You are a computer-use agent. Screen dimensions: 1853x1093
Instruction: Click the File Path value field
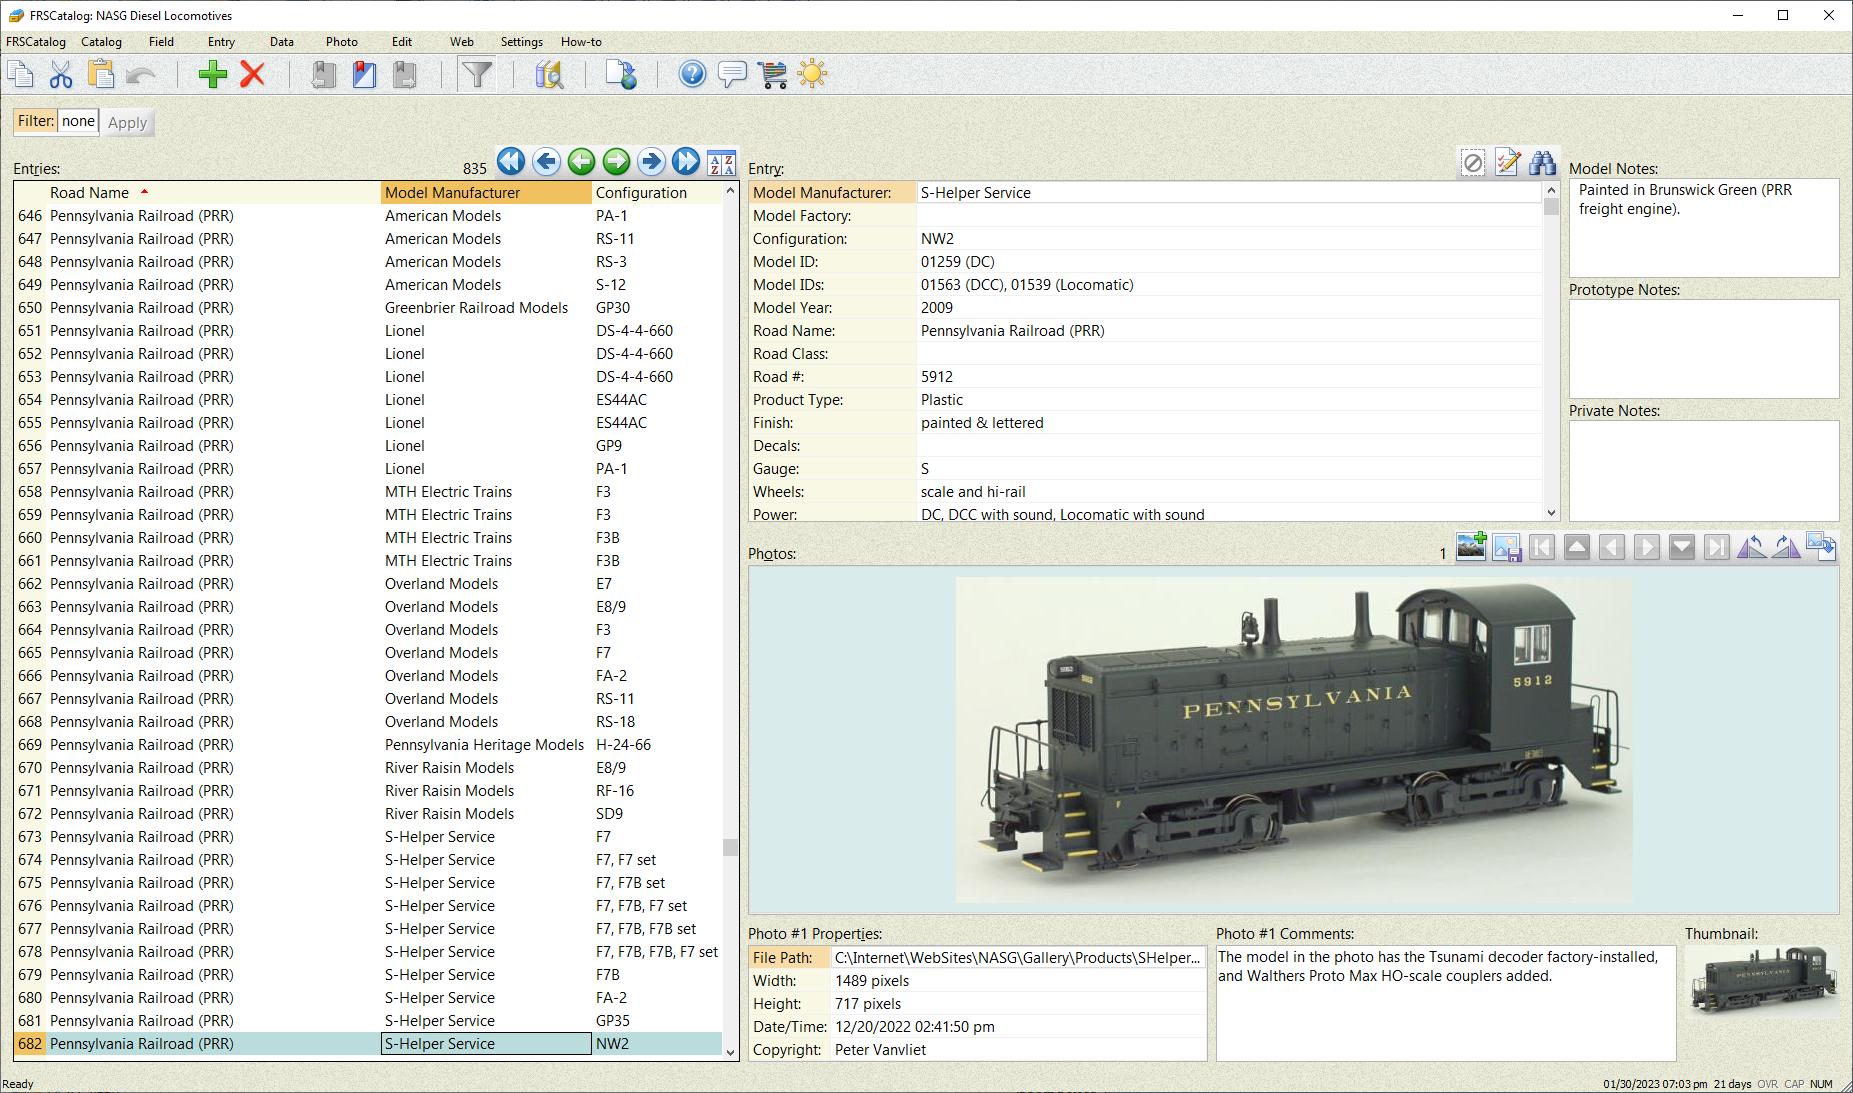[1018, 957]
